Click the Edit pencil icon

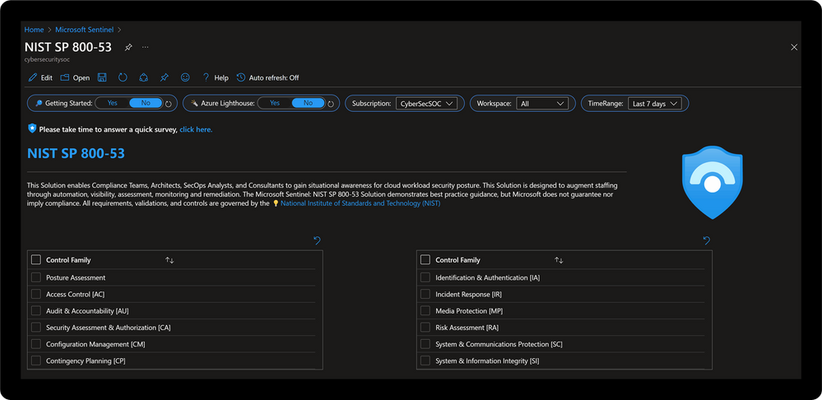(x=33, y=78)
